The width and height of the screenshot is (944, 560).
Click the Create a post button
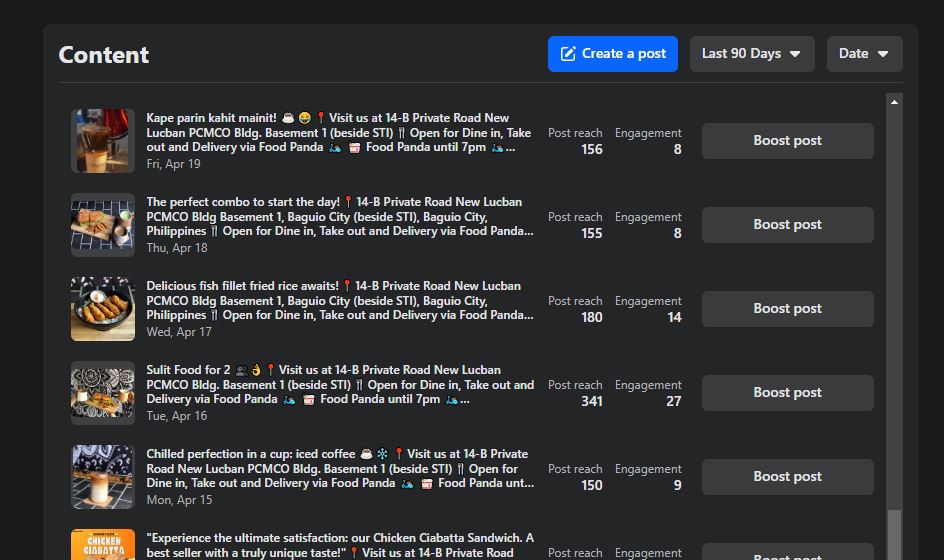(612, 54)
